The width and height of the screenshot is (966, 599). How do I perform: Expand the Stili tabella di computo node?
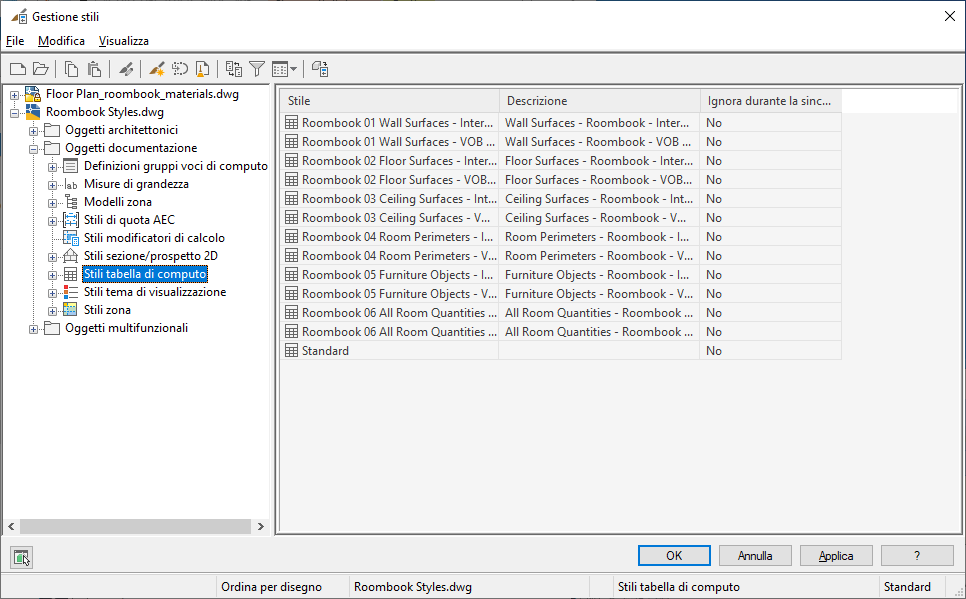(52, 275)
